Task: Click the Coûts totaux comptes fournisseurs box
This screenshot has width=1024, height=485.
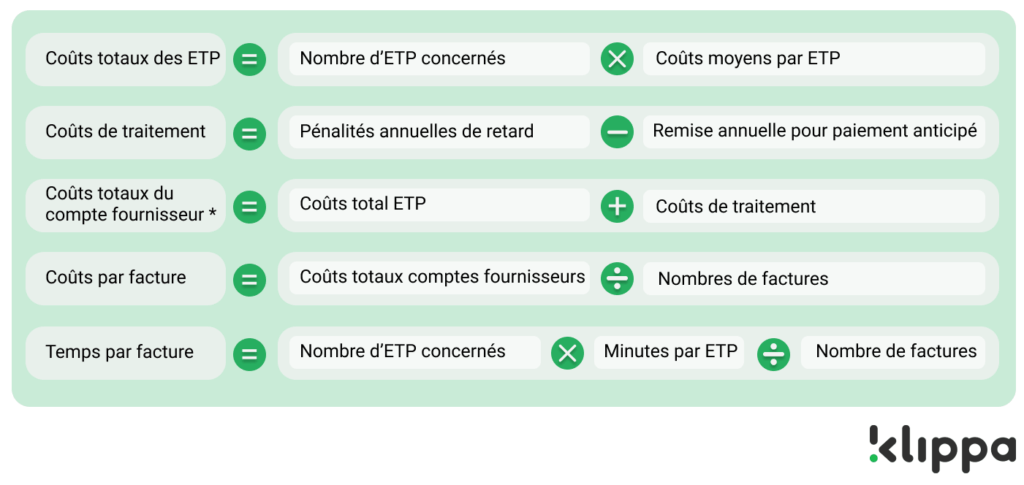Action: click(440, 278)
